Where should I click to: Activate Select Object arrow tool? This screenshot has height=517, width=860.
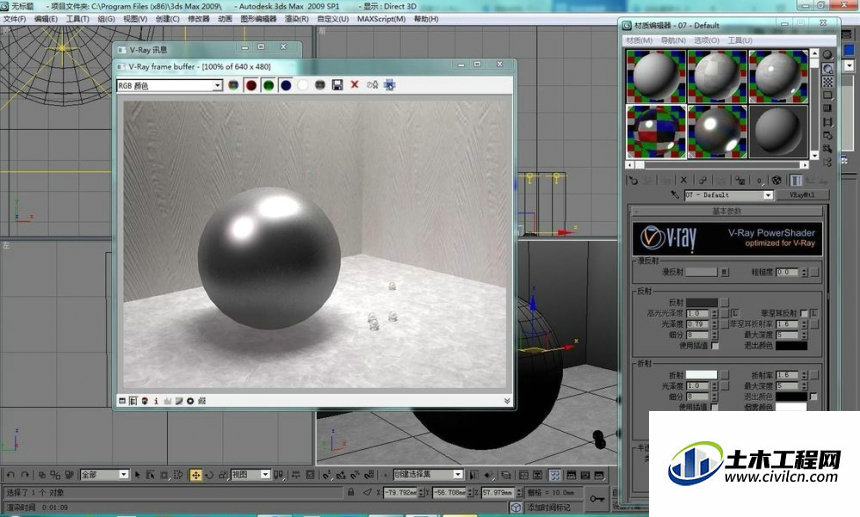click(x=138, y=475)
